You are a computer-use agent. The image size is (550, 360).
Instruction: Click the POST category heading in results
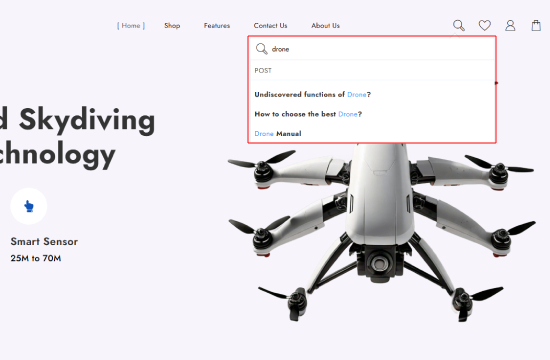pyautogui.click(x=263, y=71)
